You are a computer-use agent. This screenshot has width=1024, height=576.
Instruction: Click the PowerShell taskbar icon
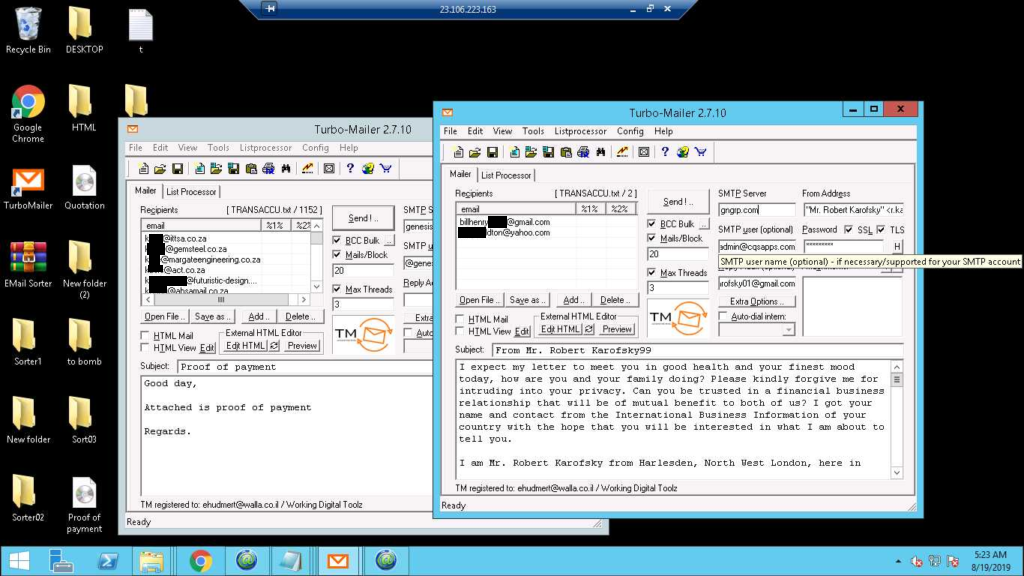(108, 561)
